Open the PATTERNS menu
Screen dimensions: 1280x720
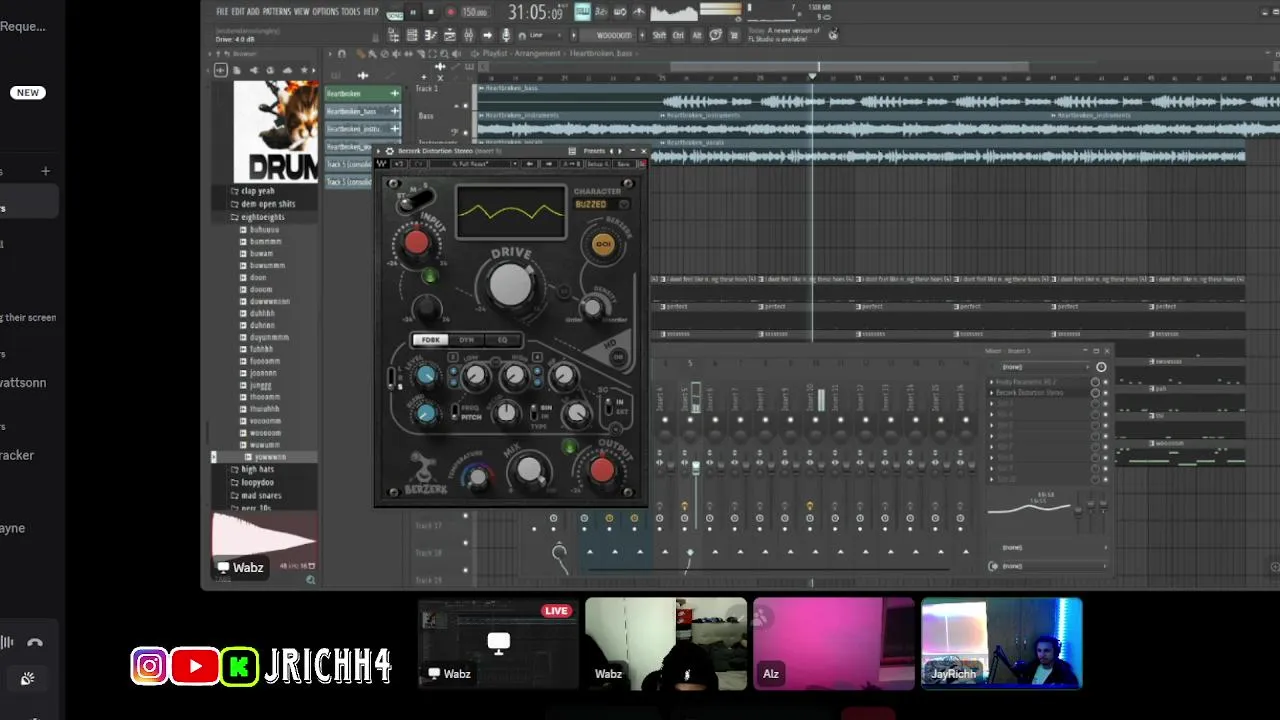click(276, 11)
